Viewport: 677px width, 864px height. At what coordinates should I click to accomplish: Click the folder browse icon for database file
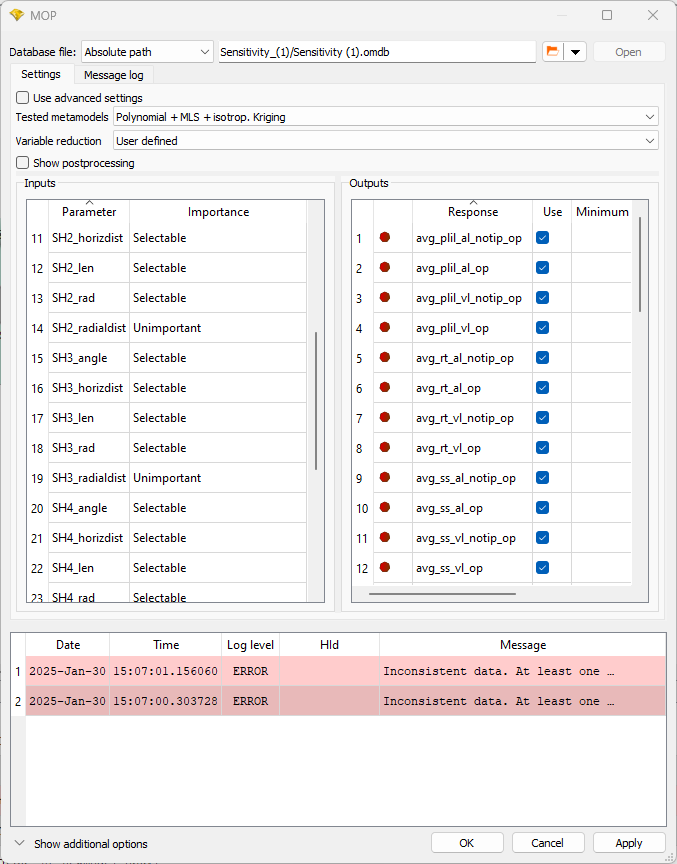[553, 52]
